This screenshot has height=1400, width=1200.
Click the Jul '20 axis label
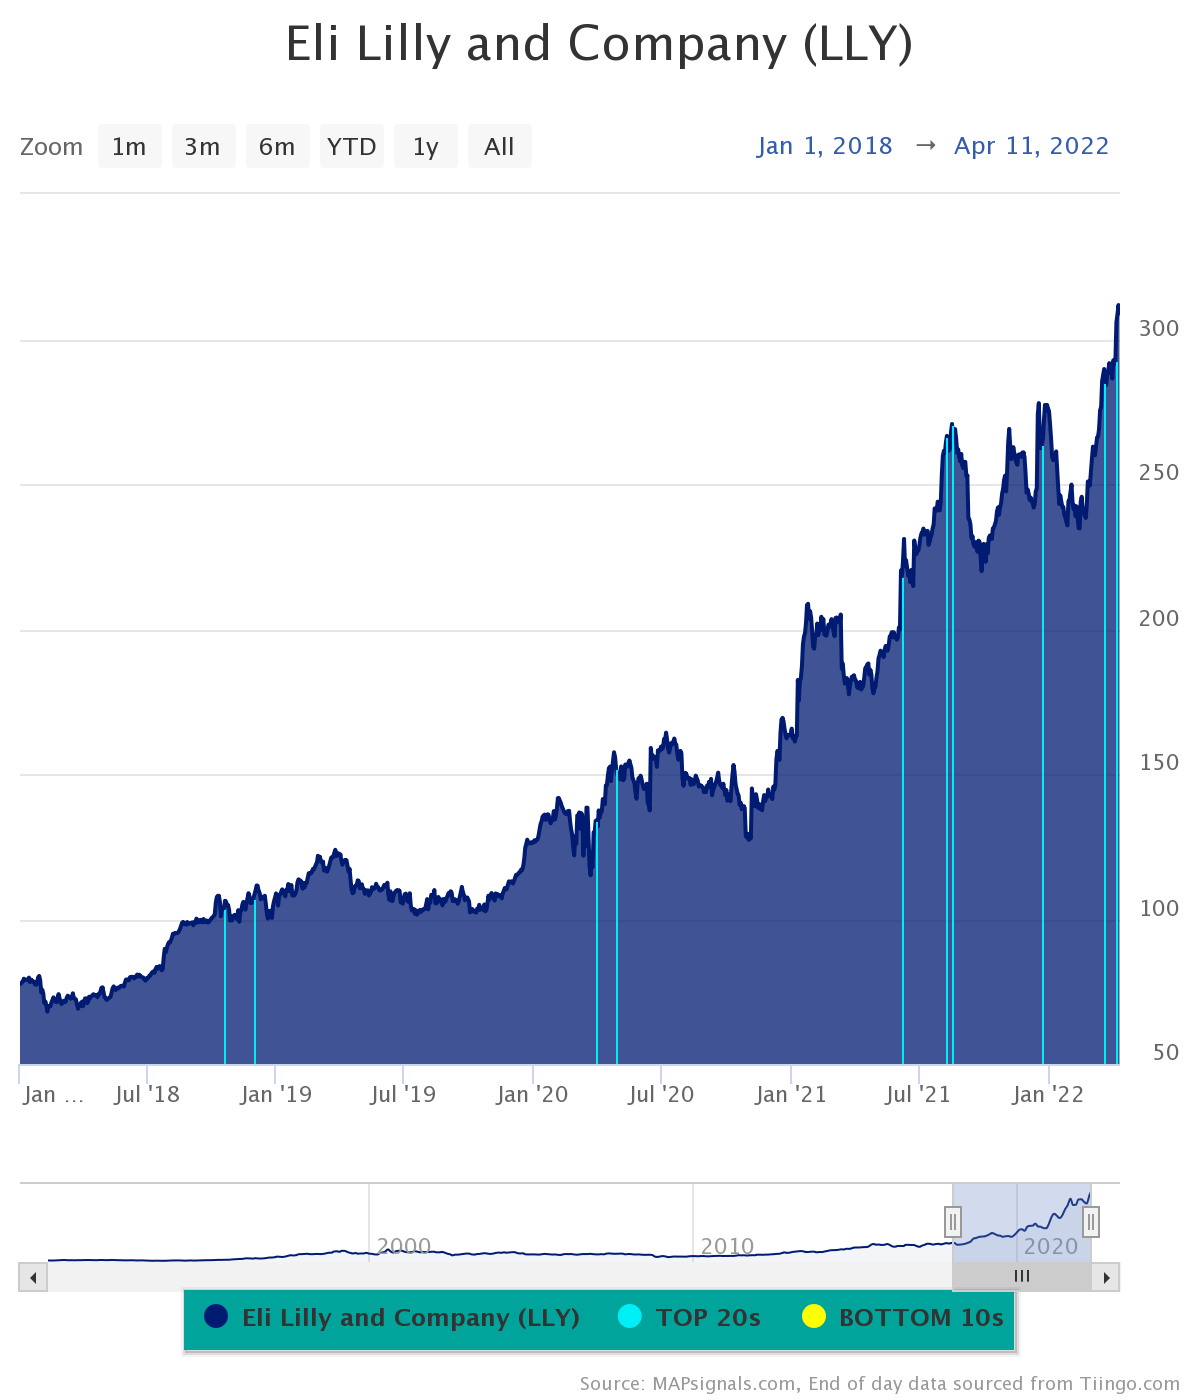[x=661, y=1094]
